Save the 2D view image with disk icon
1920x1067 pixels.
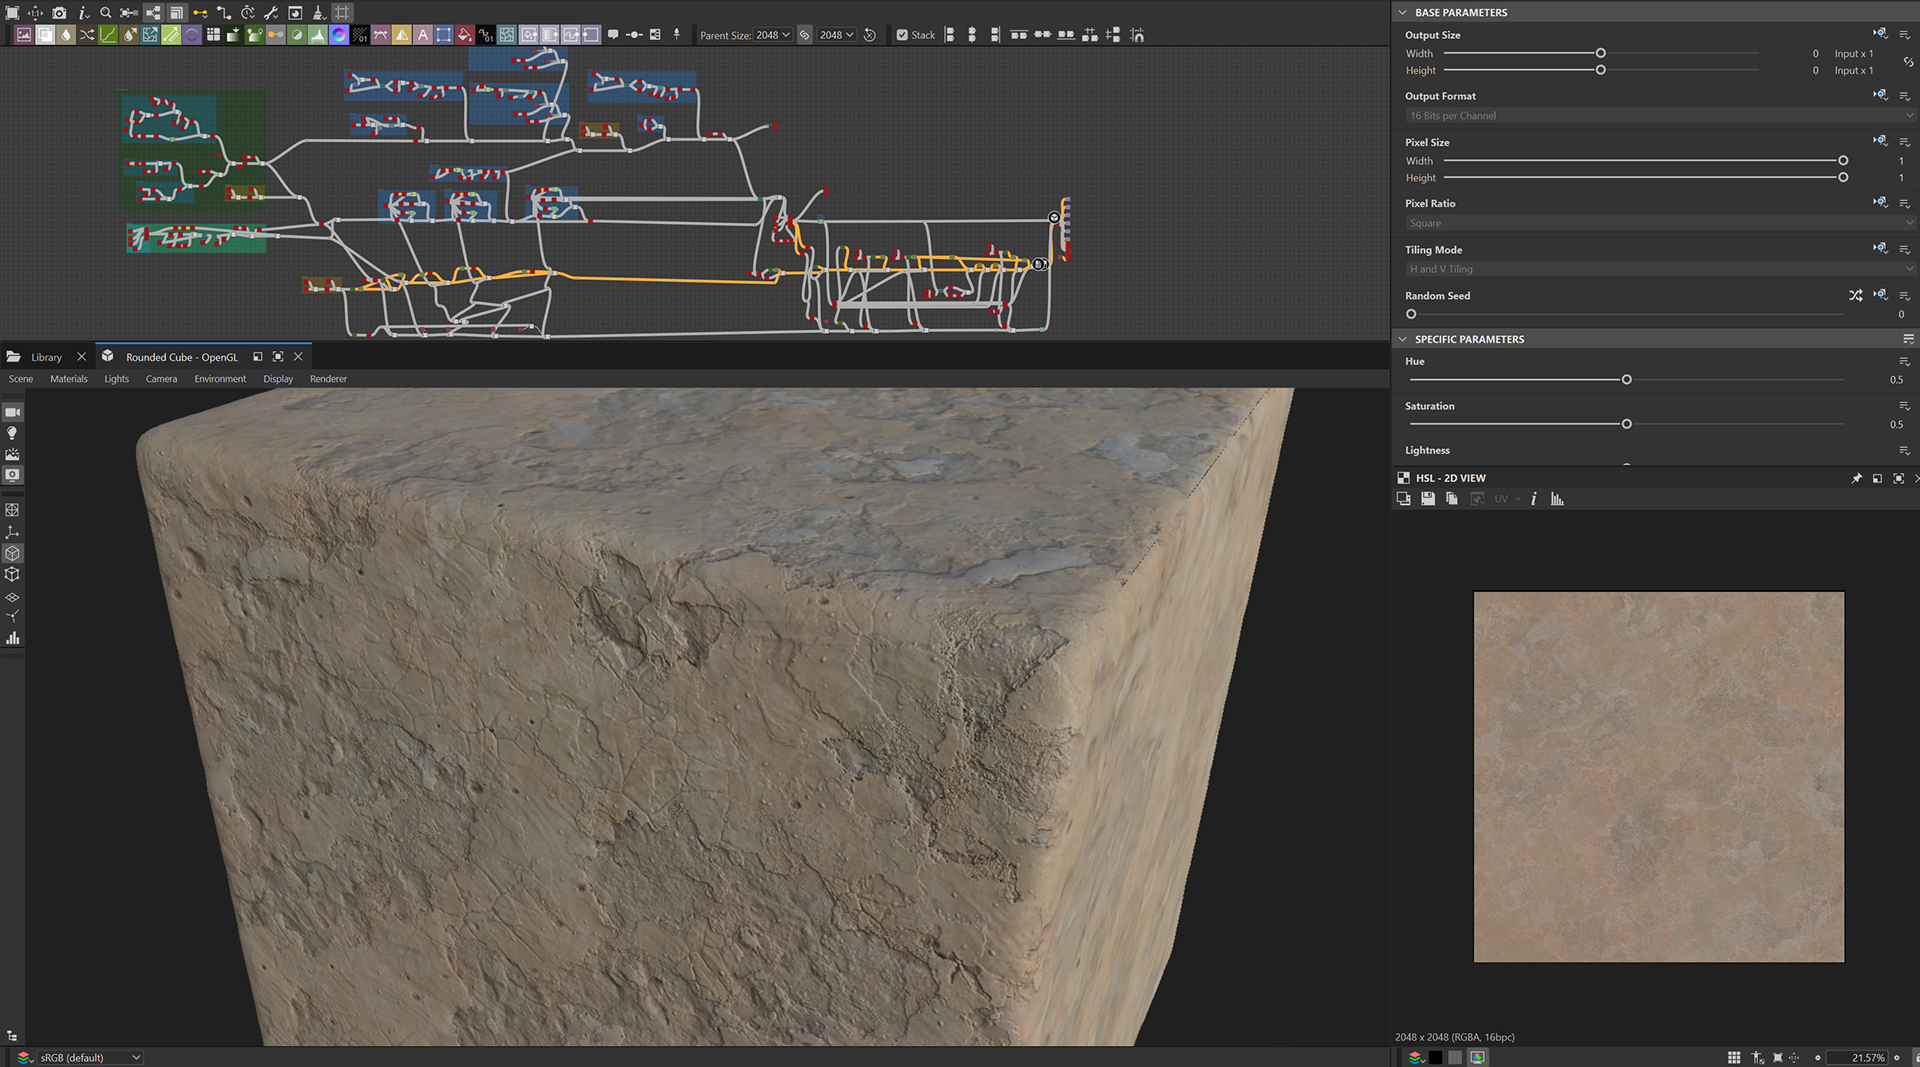[x=1428, y=499]
